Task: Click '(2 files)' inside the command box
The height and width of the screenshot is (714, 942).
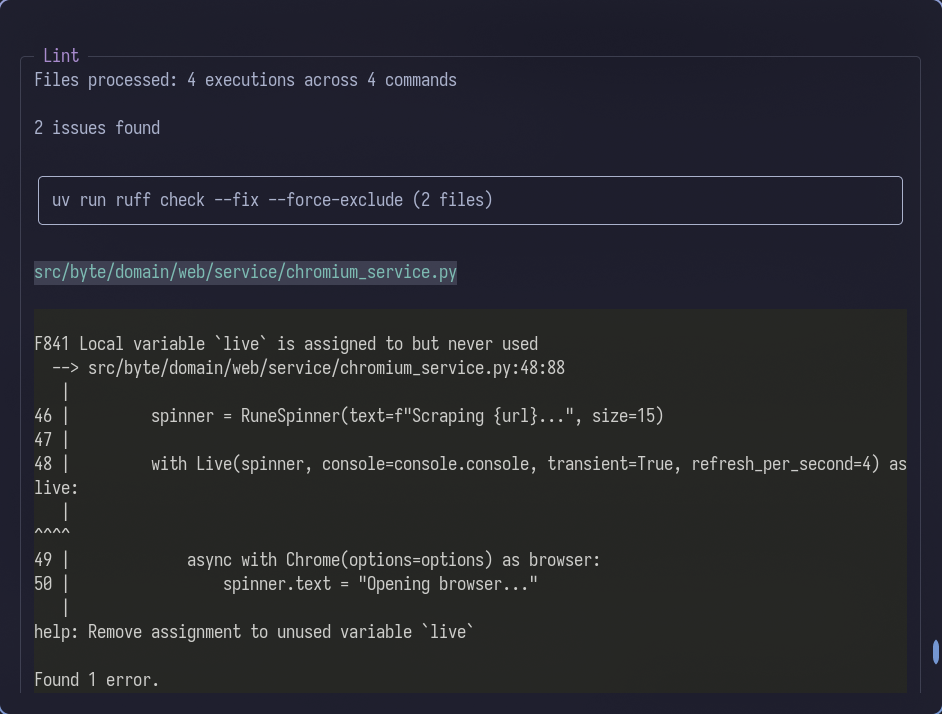Action: (x=451, y=199)
